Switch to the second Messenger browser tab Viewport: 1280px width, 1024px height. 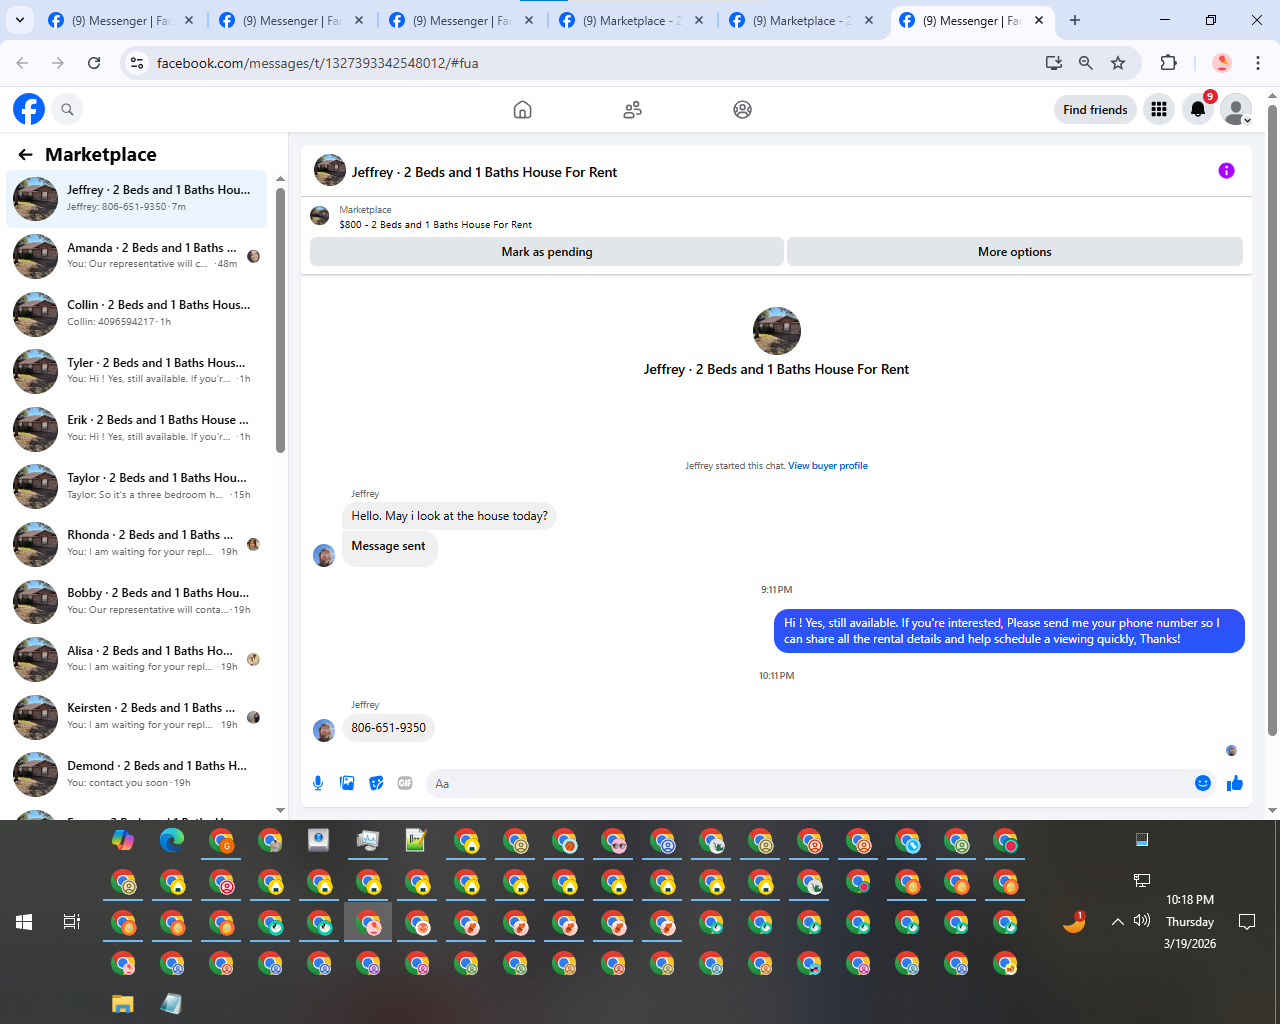(x=291, y=20)
